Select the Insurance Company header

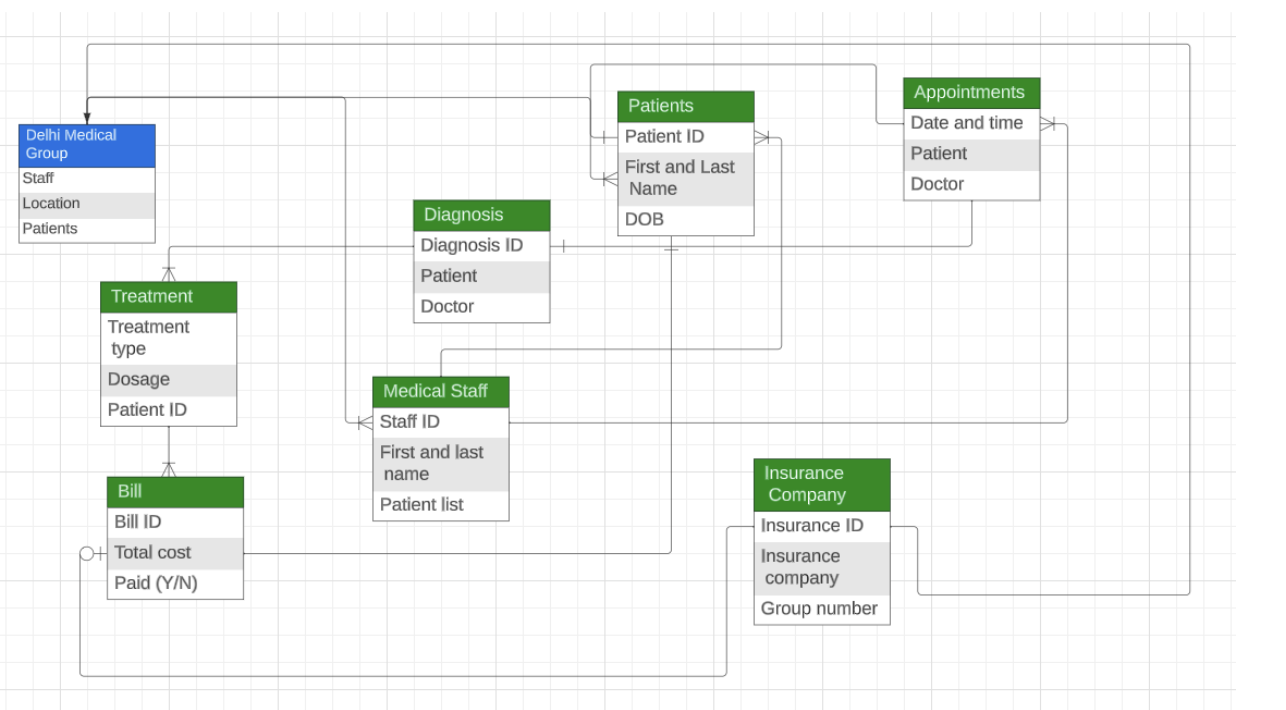pyautogui.click(x=821, y=484)
